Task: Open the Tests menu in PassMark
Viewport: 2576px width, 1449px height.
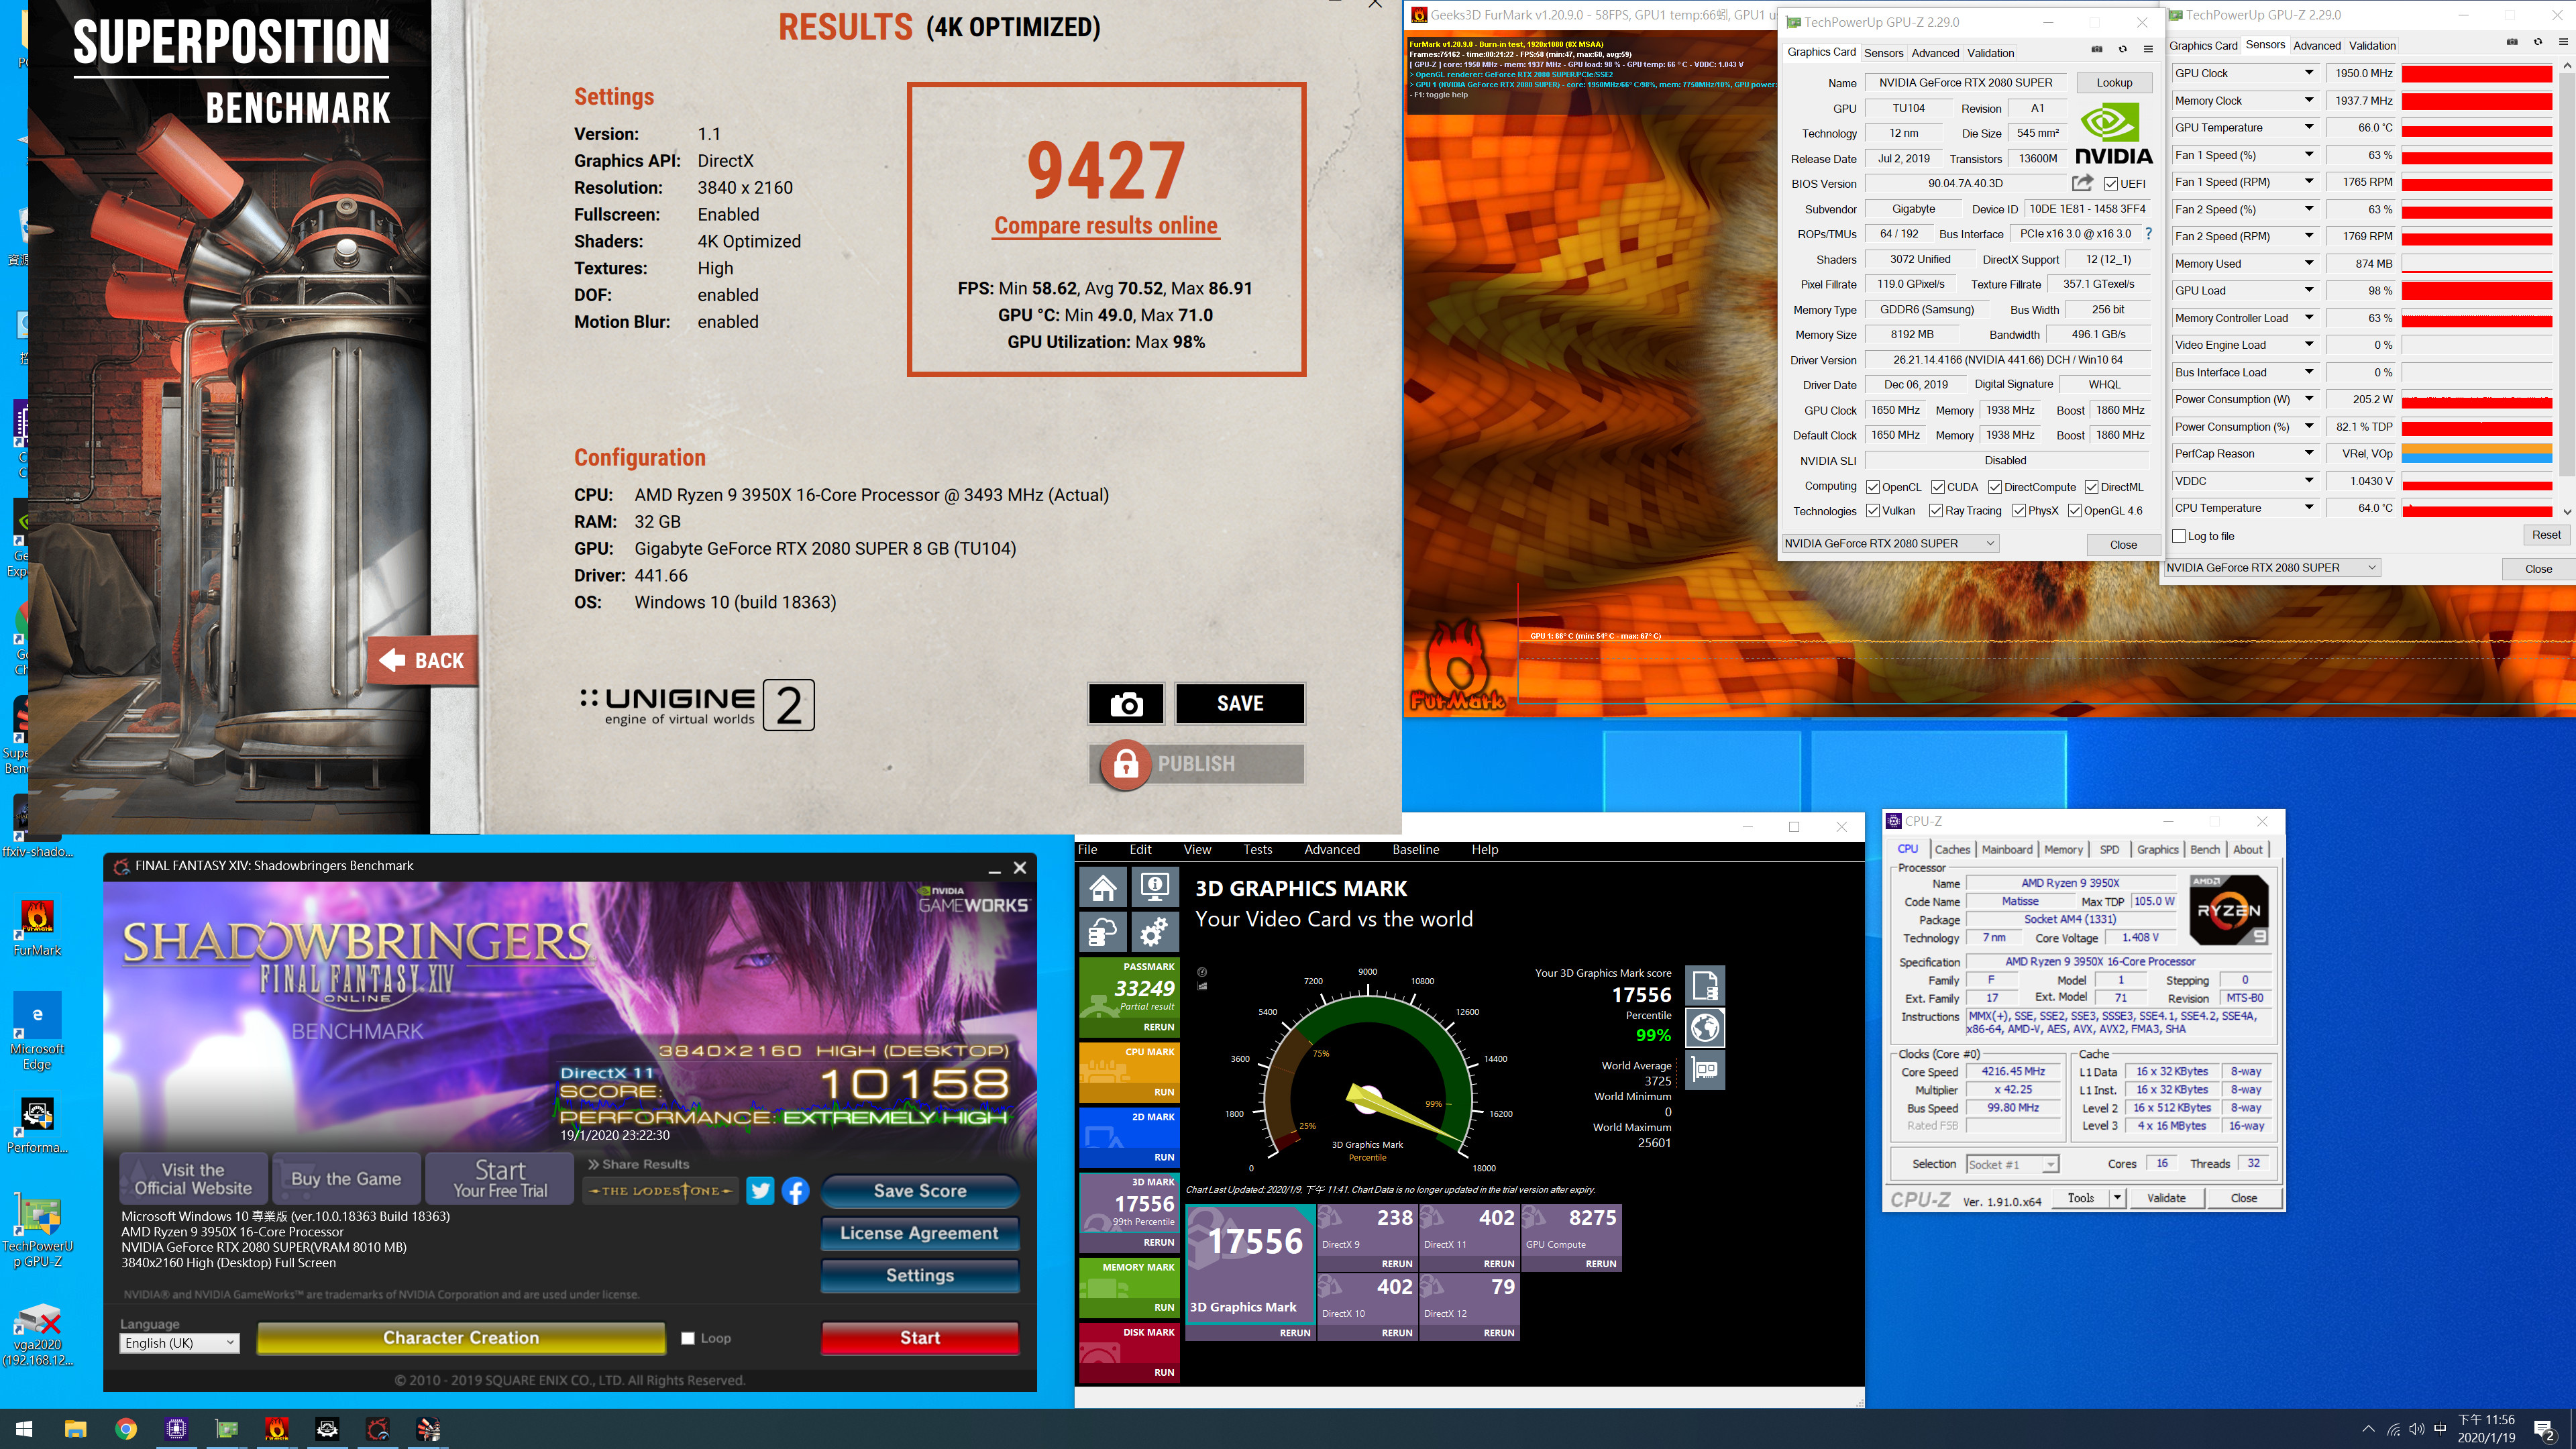Action: 1257,849
